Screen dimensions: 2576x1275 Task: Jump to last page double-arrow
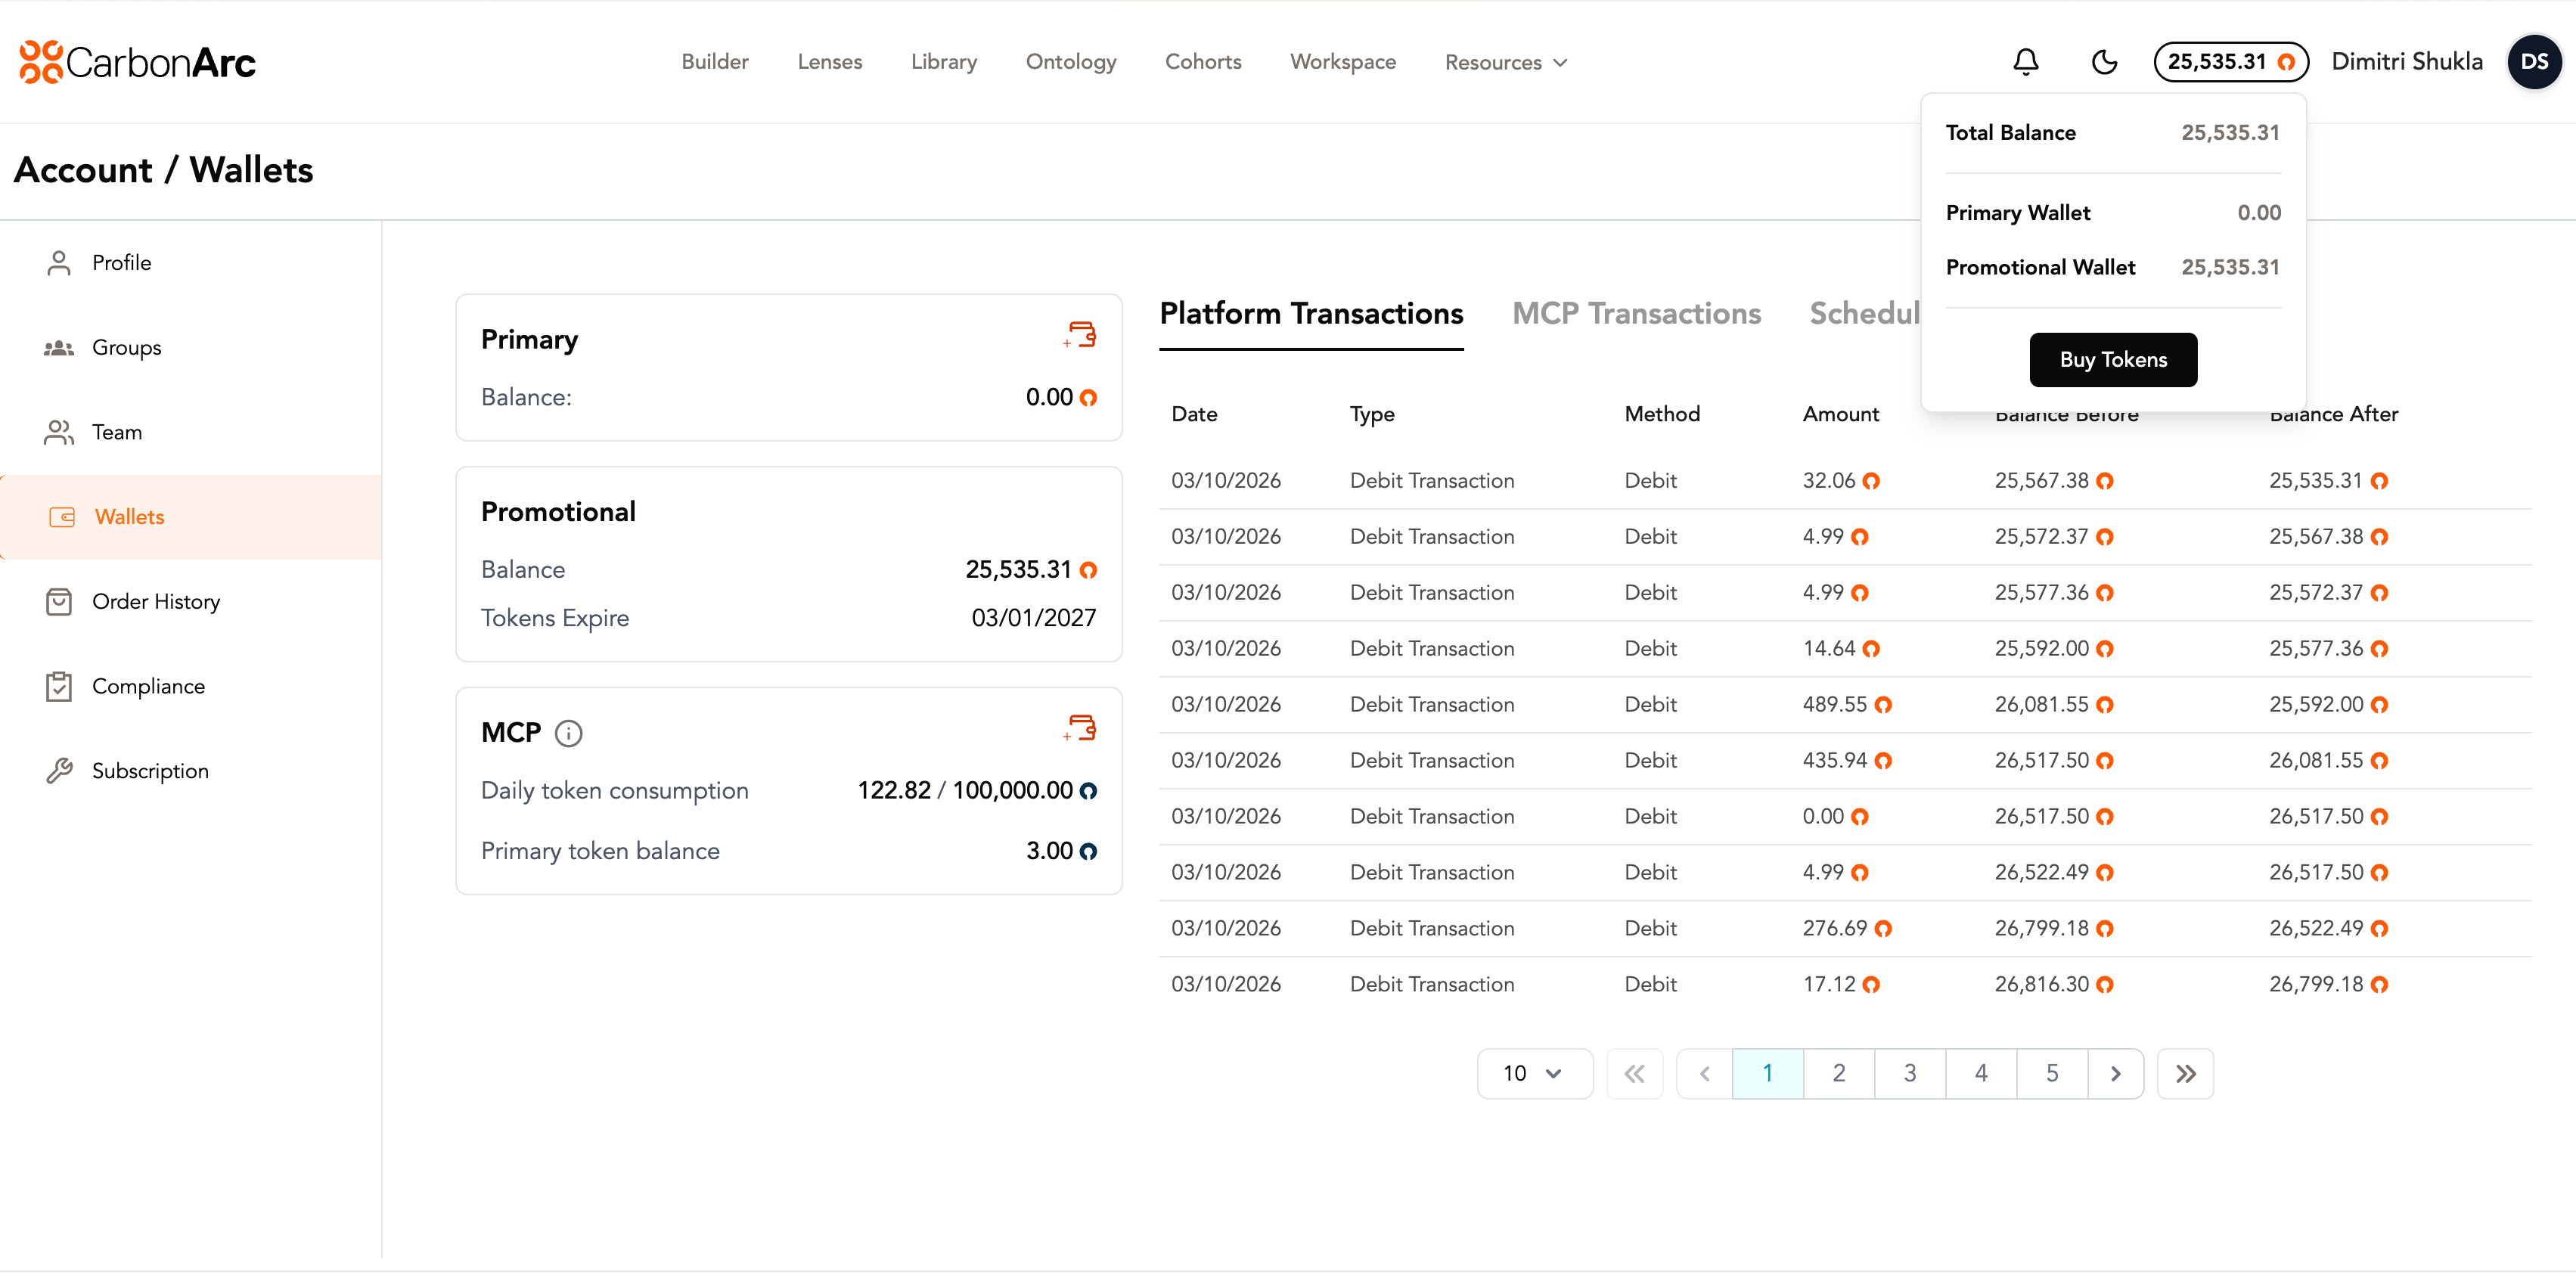click(x=2185, y=1073)
